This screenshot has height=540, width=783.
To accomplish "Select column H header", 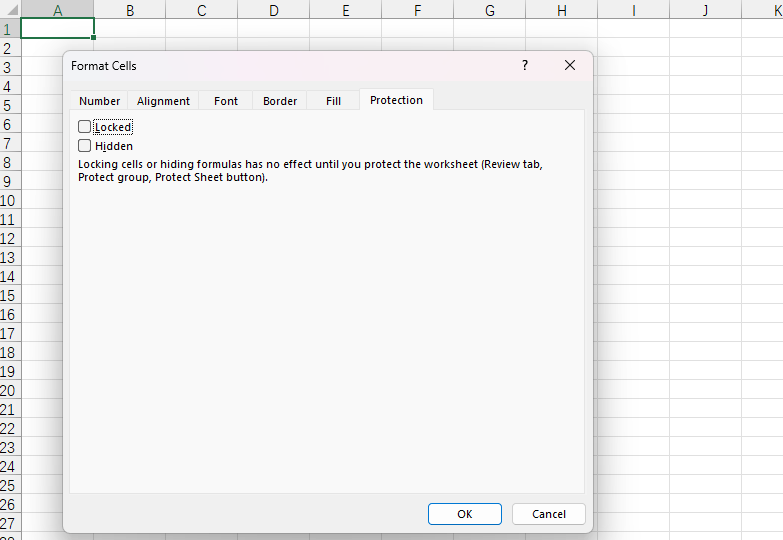I will point(562,10).
